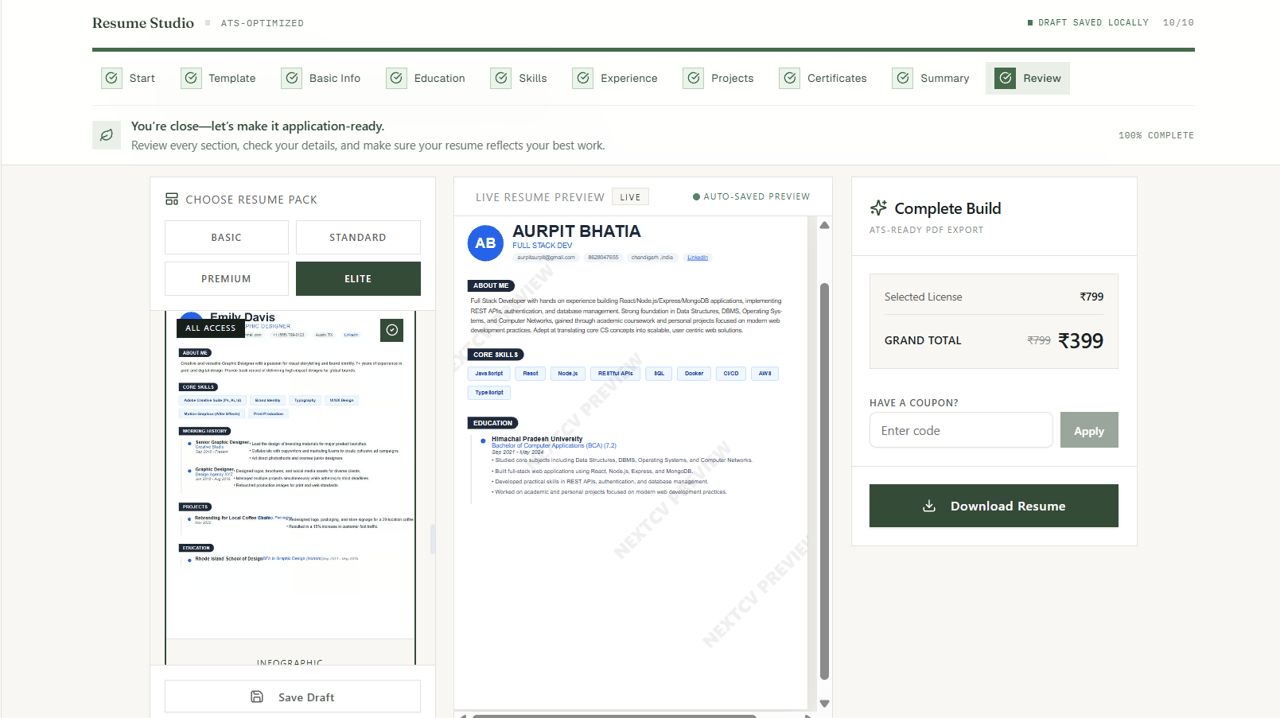Click the "100% COMPLETE" progress text
1280x718 pixels.
[1156, 135]
